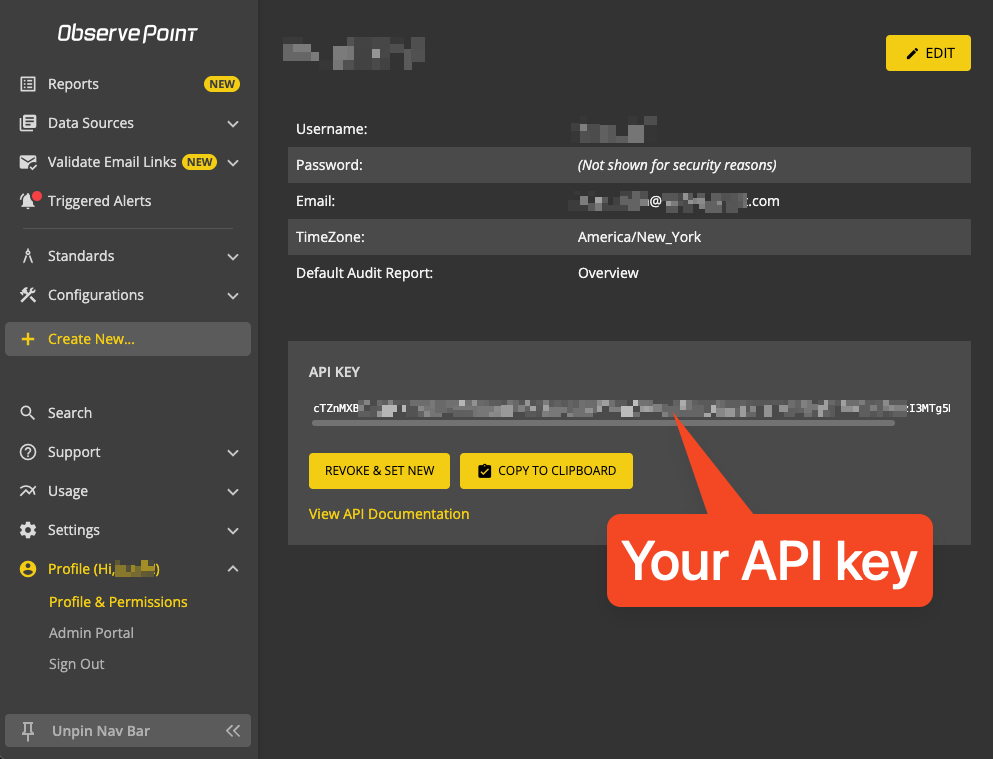
Task: Click the Search magnifier icon
Action: pos(28,413)
